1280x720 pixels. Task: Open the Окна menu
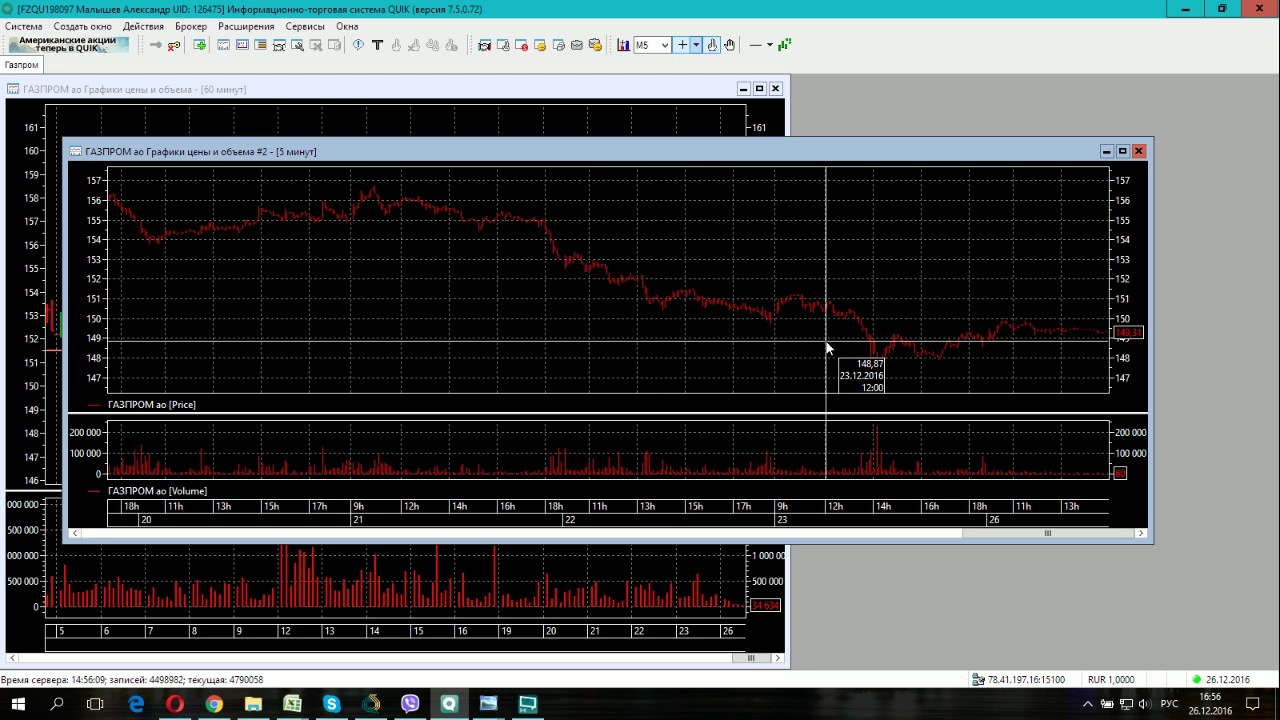pyautogui.click(x=347, y=26)
